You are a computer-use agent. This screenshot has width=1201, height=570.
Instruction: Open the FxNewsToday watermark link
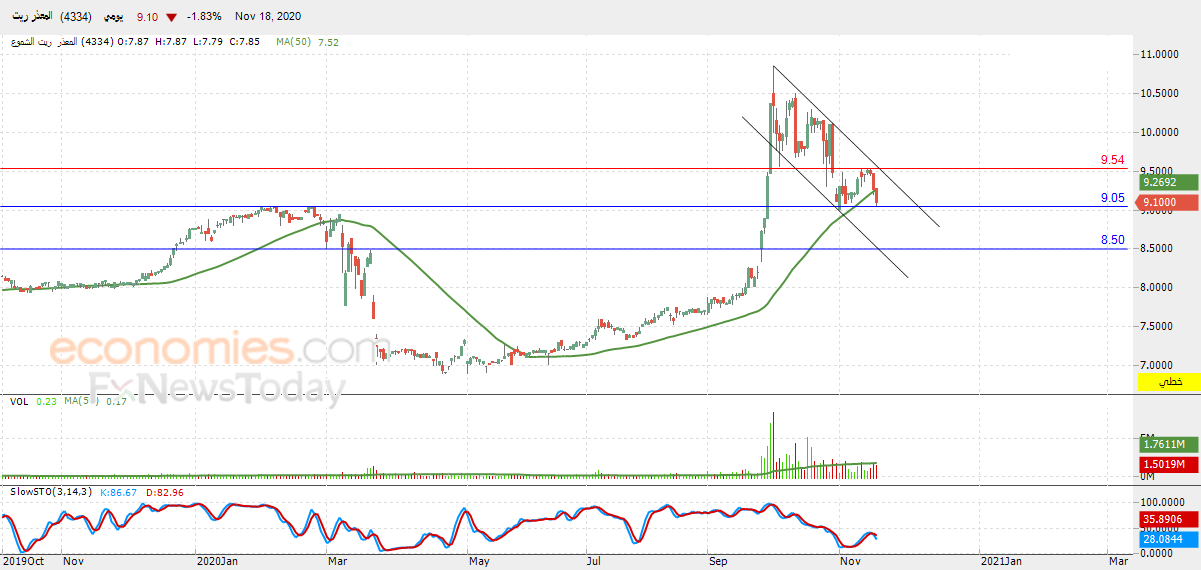217,388
